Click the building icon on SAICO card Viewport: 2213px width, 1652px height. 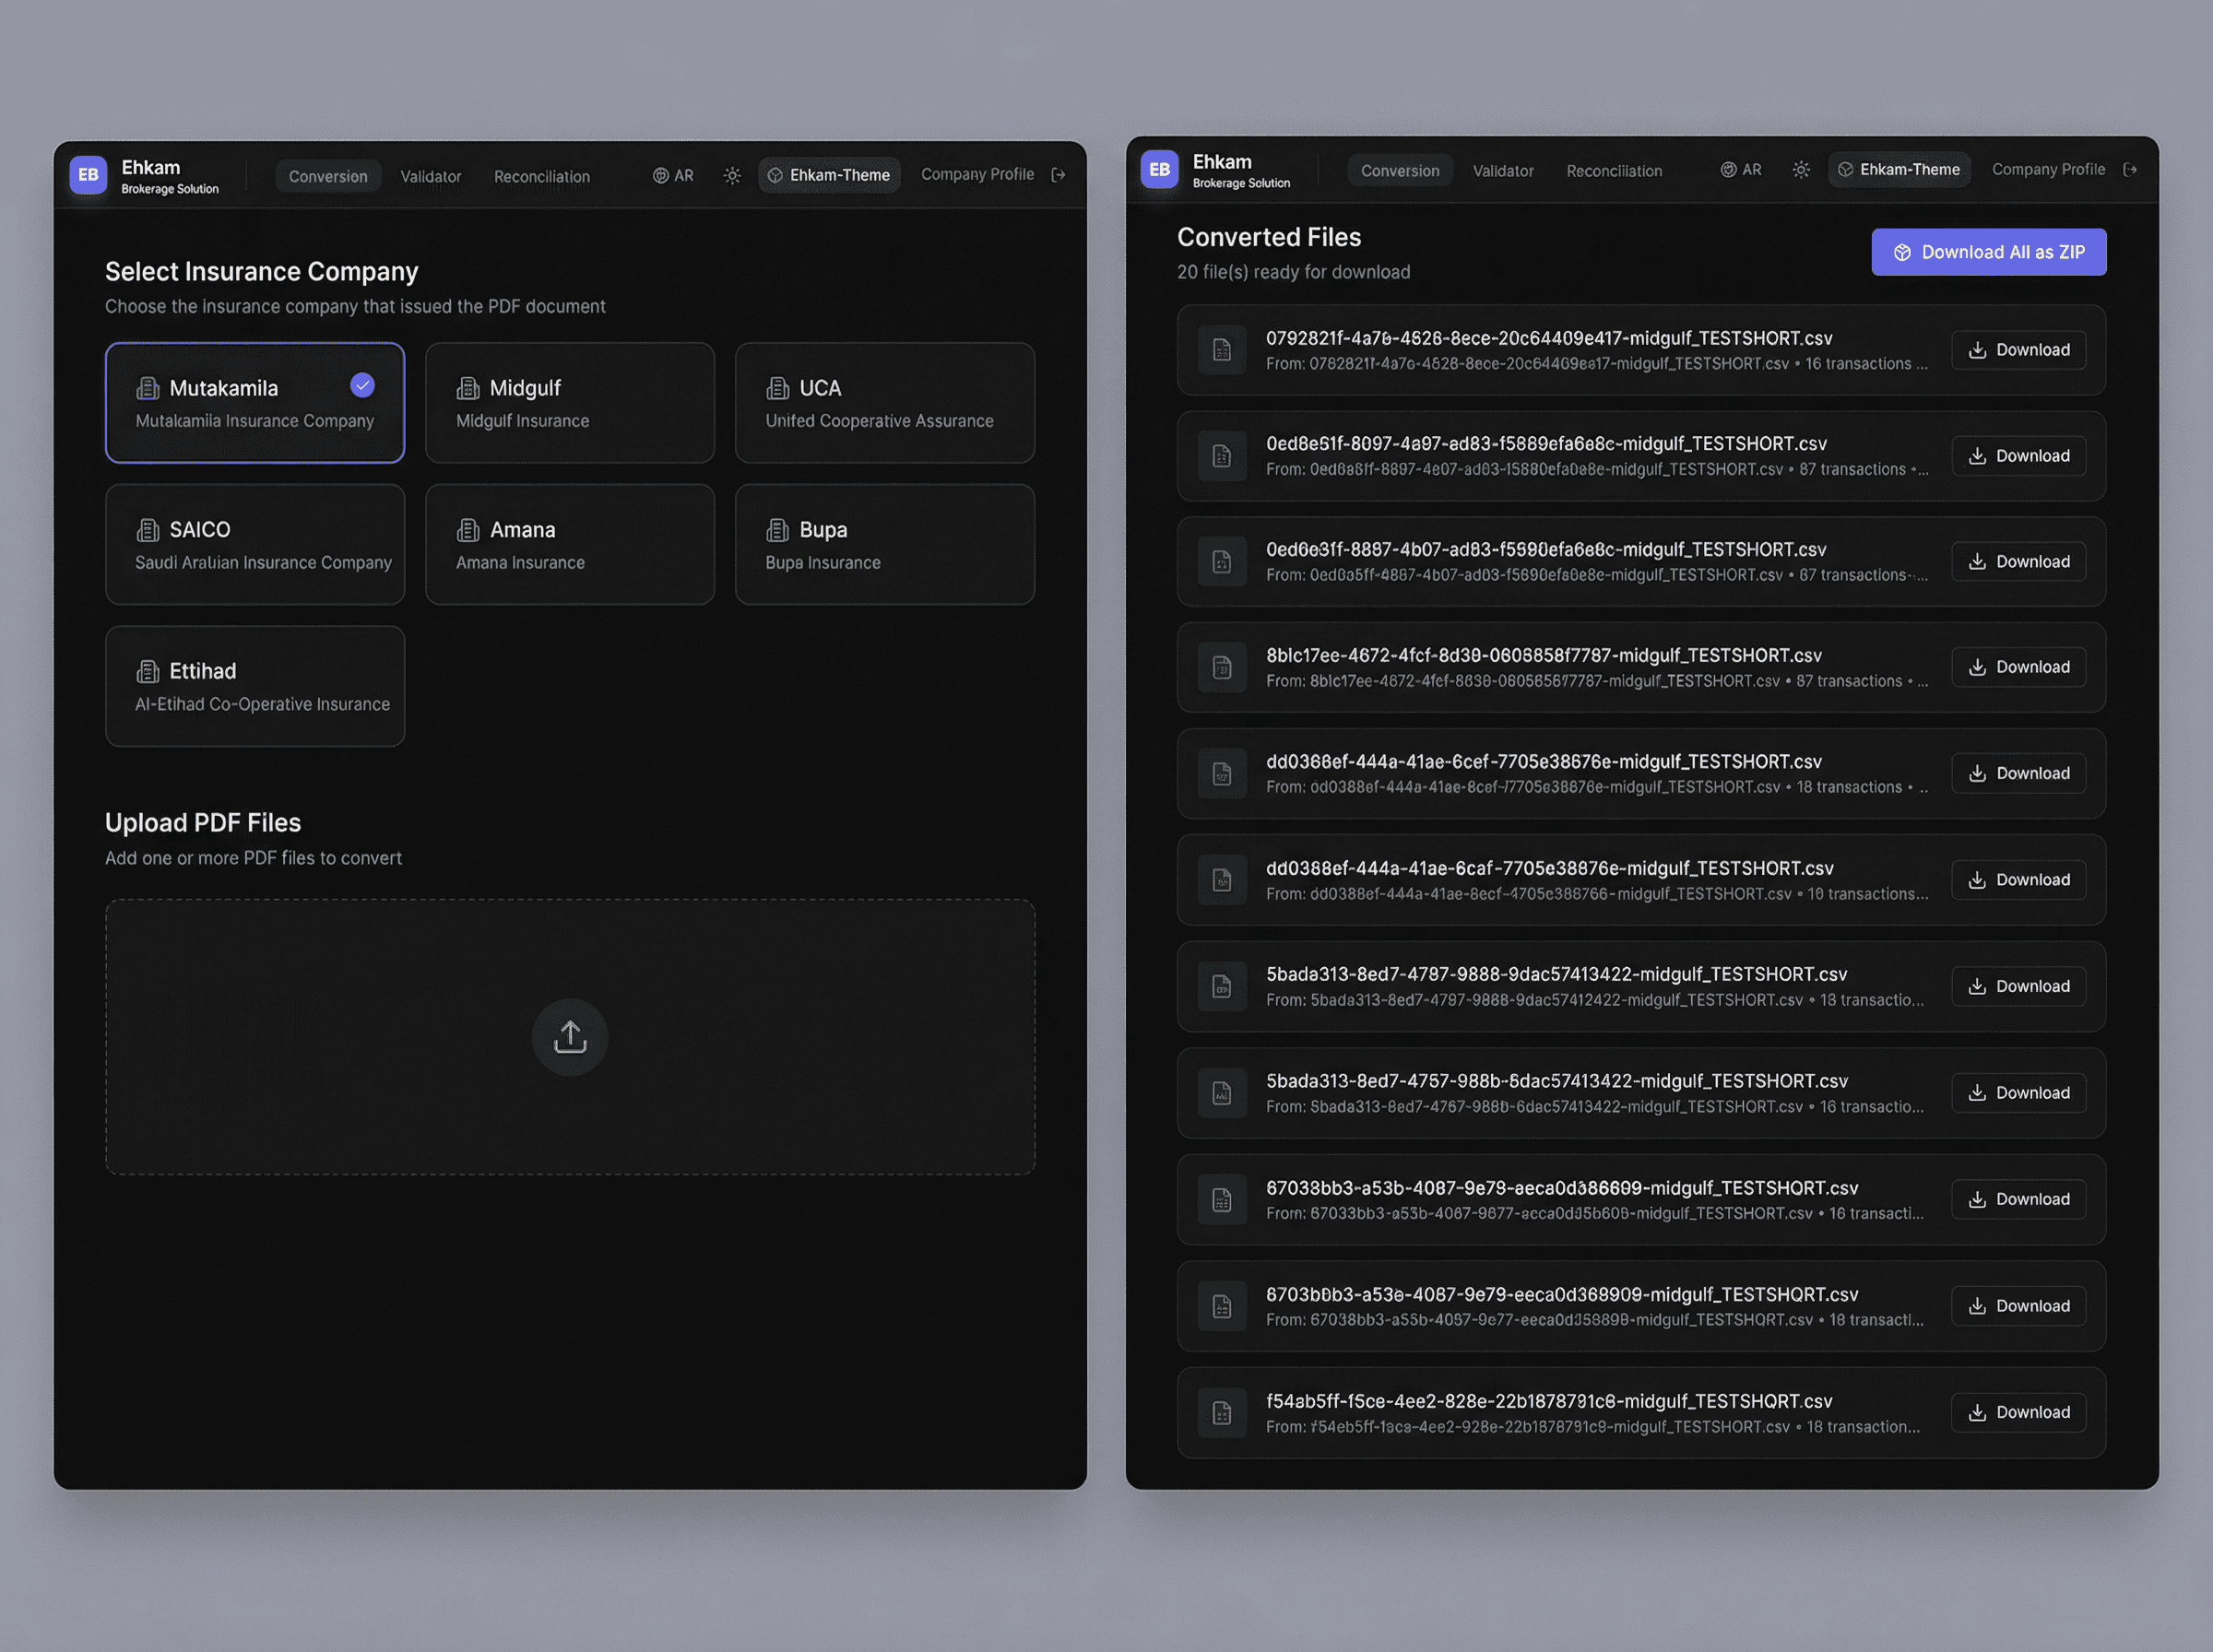tap(149, 529)
